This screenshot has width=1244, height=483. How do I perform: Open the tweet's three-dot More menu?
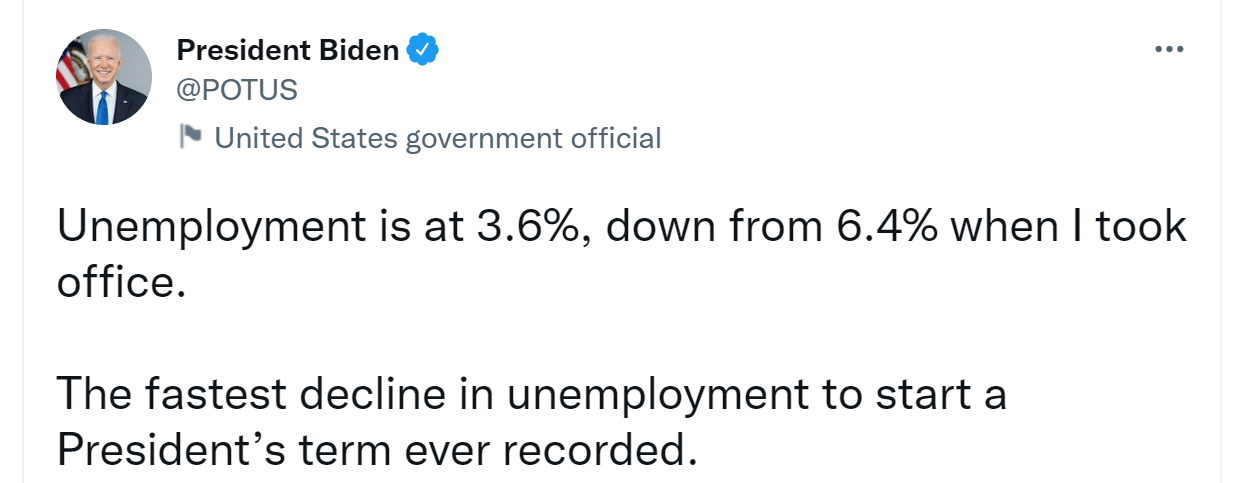point(1168,49)
